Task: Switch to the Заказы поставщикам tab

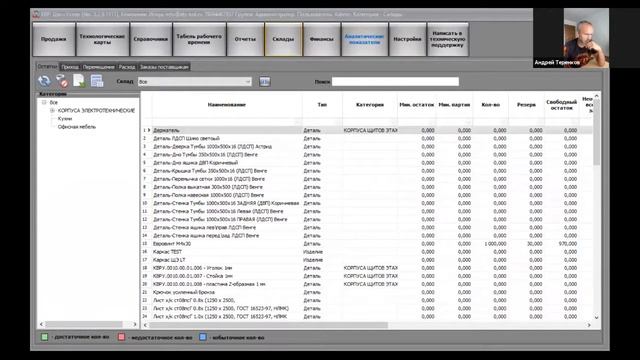Action: pos(164,67)
